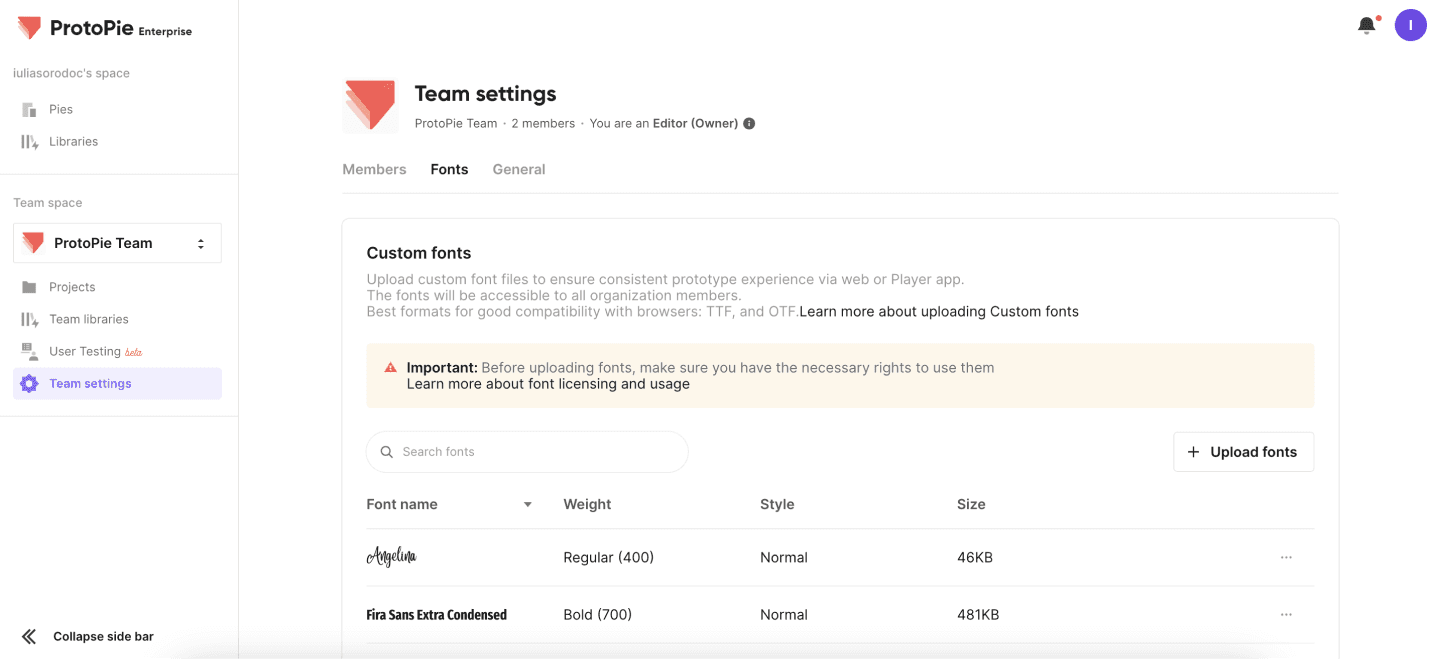Click the notification bell with red badge

(1366, 24)
